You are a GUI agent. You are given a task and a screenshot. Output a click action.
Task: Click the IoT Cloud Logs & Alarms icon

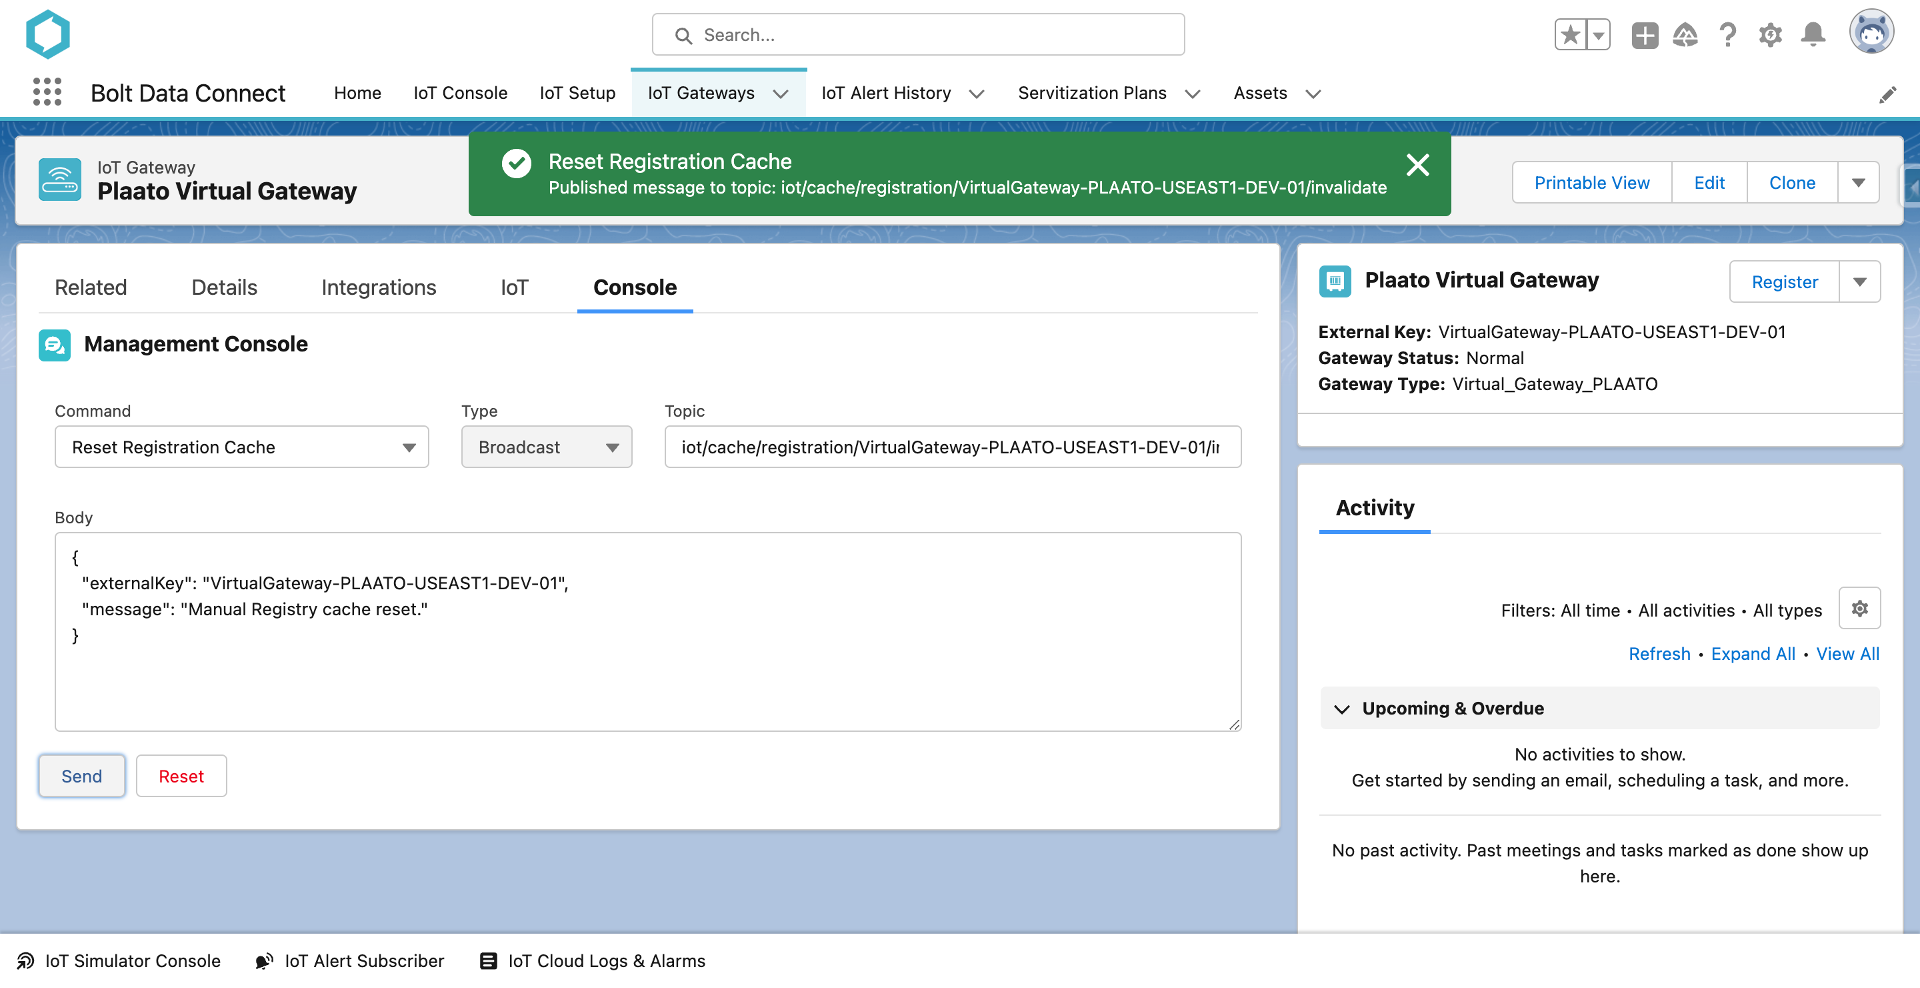(488, 961)
